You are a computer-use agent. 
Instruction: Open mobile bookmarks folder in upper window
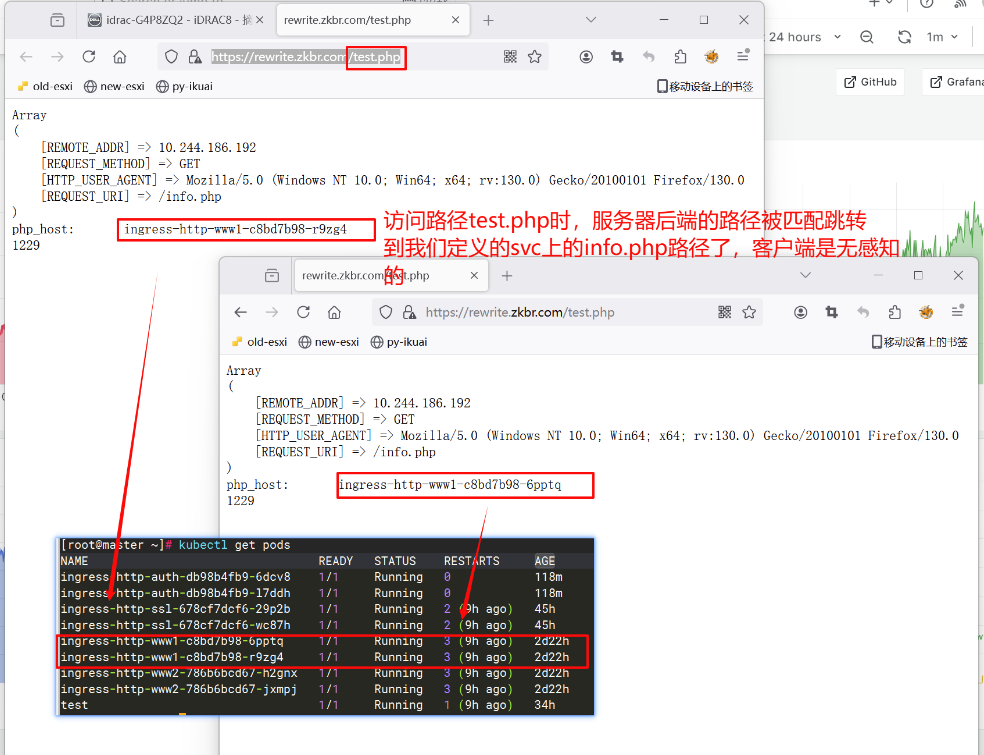click(705, 87)
